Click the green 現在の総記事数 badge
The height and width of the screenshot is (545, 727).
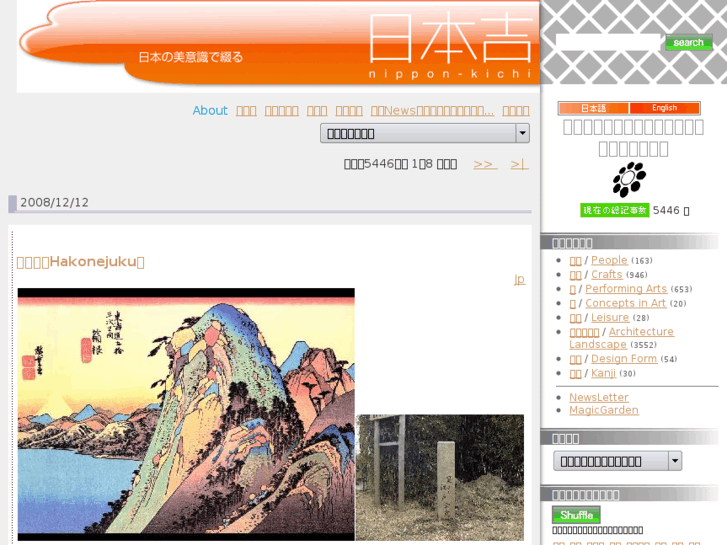point(614,210)
